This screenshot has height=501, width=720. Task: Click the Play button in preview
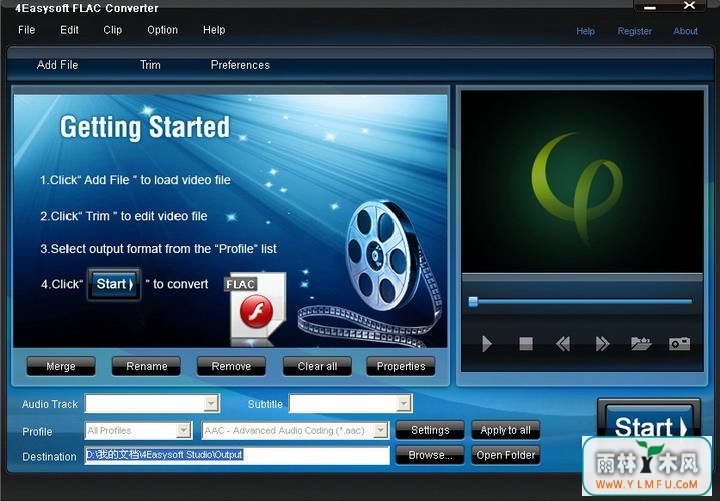point(487,343)
